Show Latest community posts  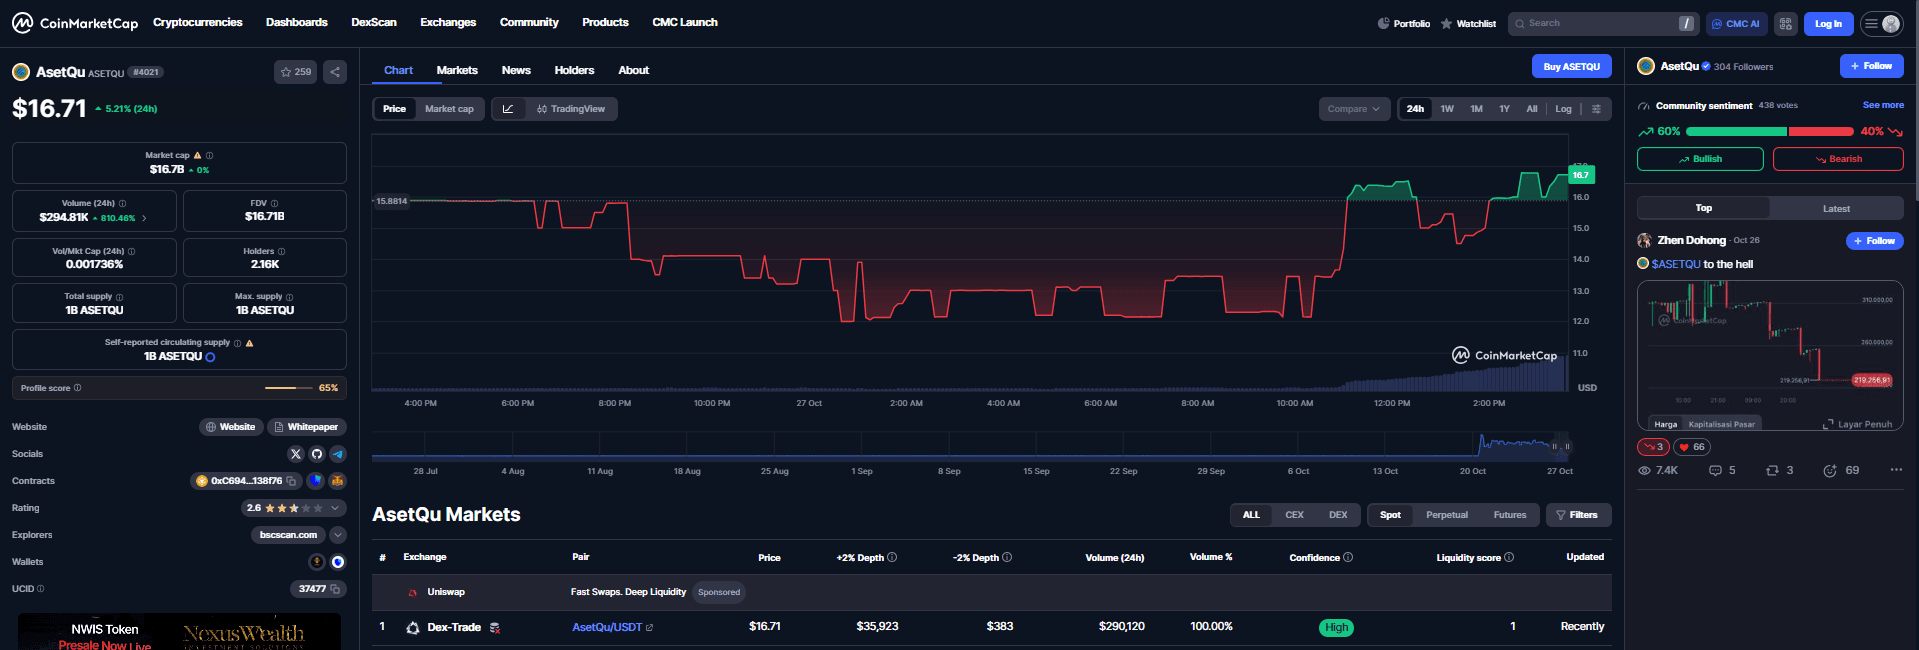click(1836, 208)
